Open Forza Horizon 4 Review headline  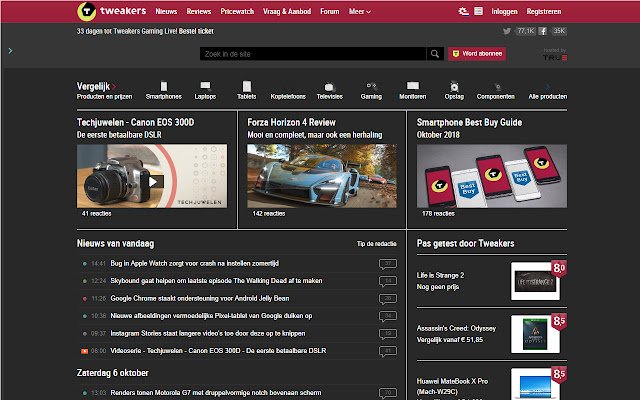click(291, 122)
